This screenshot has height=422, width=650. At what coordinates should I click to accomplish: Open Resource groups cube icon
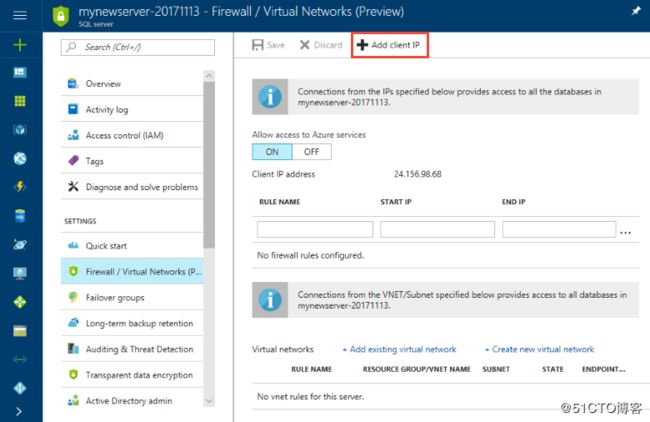(20, 130)
